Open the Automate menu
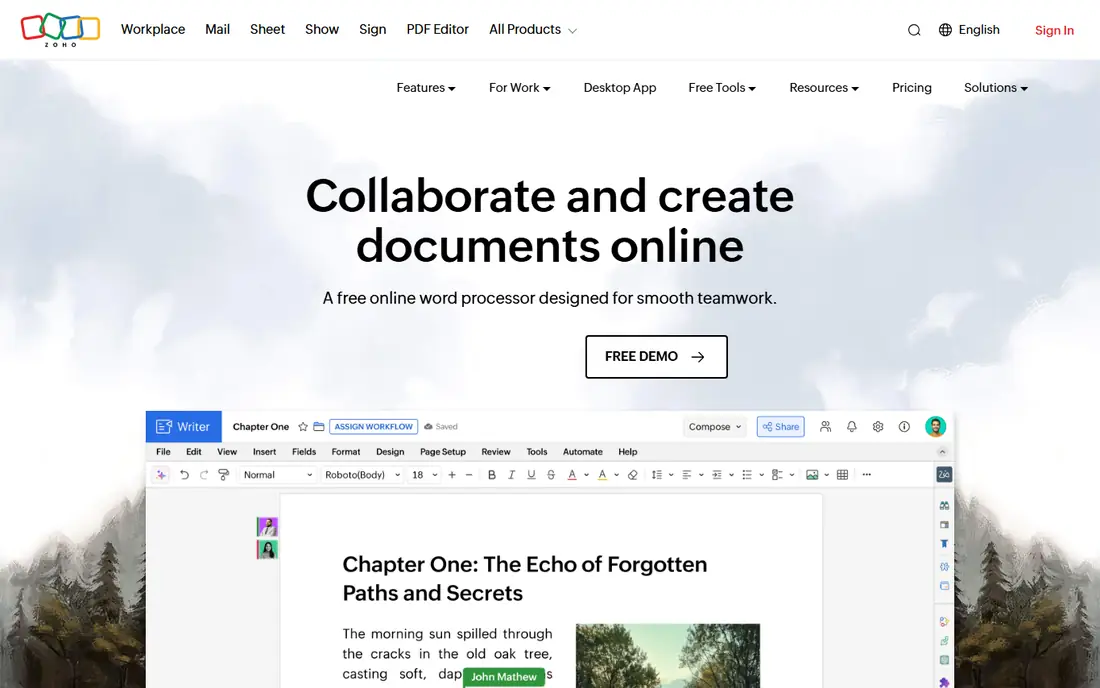The width and height of the screenshot is (1100, 688). tap(583, 452)
